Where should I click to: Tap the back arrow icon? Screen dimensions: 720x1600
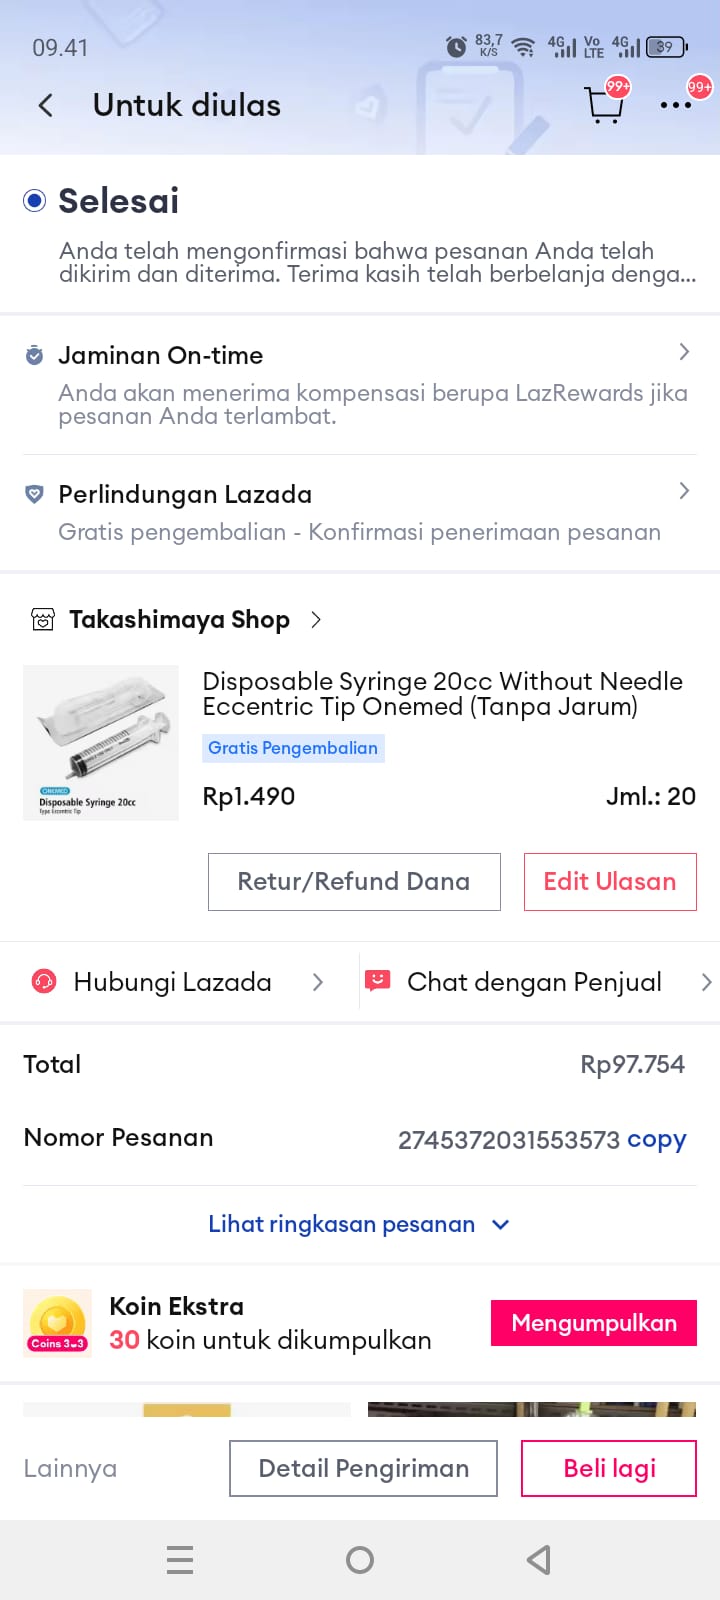coord(45,106)
